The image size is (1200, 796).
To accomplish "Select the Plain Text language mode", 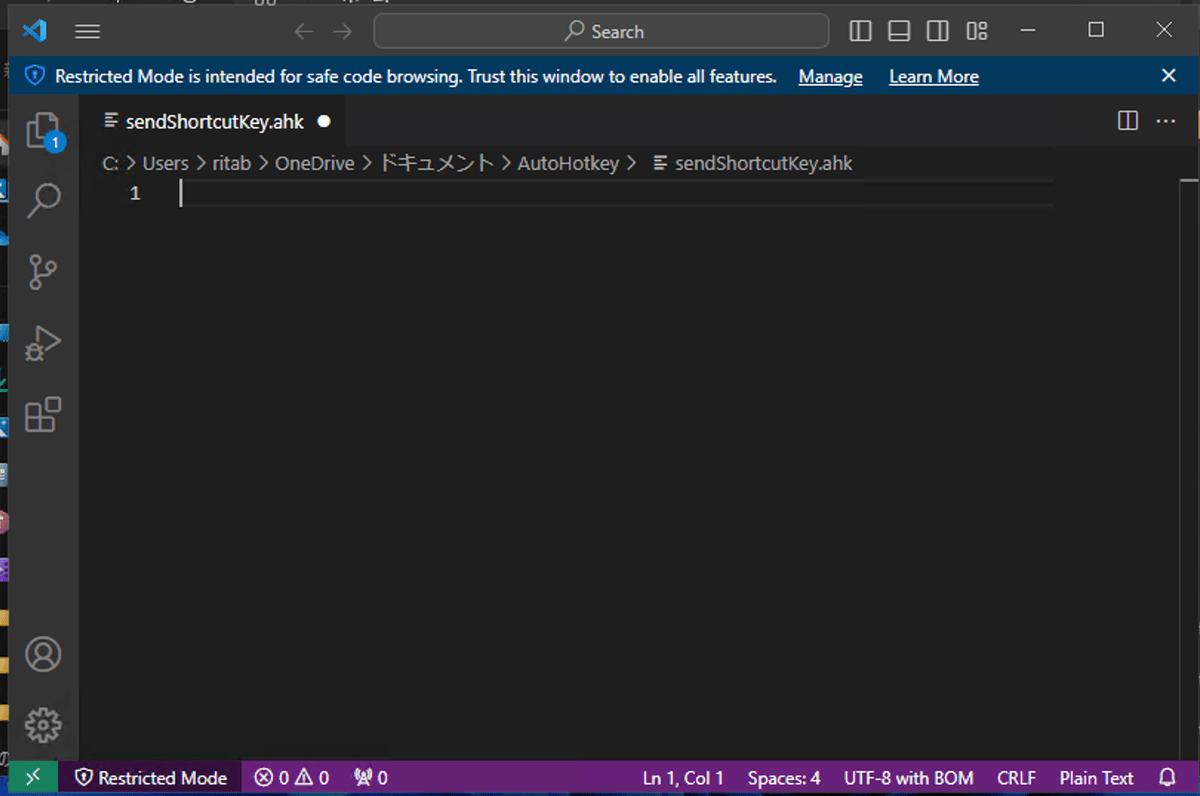I will point(1096,778).
